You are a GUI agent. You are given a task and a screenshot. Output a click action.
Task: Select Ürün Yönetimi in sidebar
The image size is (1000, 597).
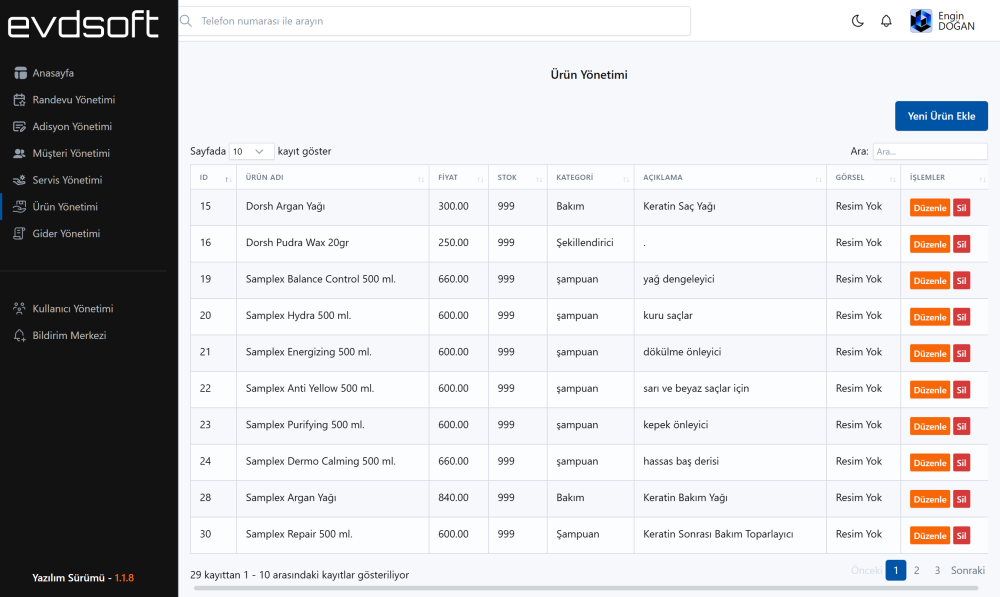click(x=65, y=207)
